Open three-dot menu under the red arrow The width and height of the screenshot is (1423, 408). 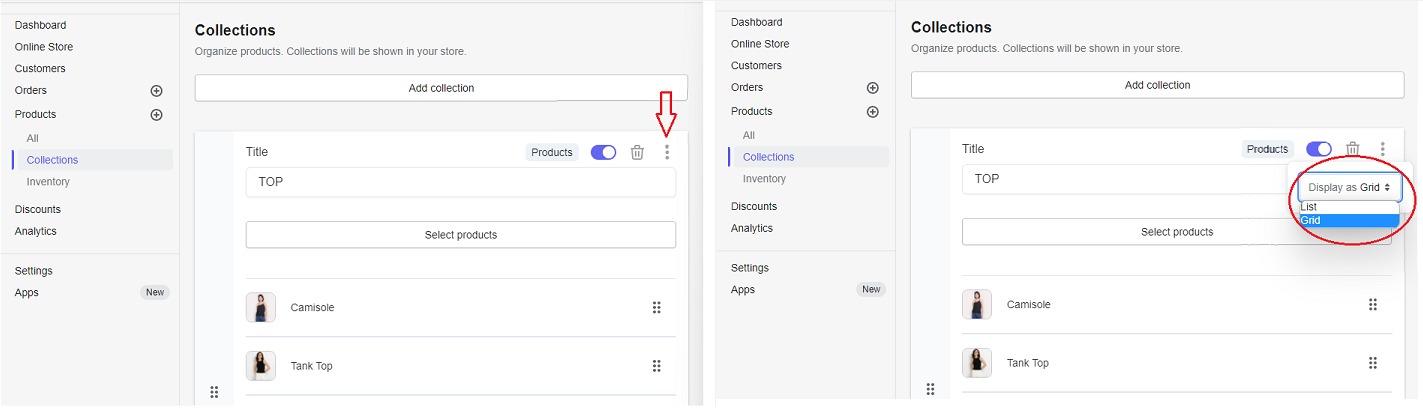click(667, 153)
